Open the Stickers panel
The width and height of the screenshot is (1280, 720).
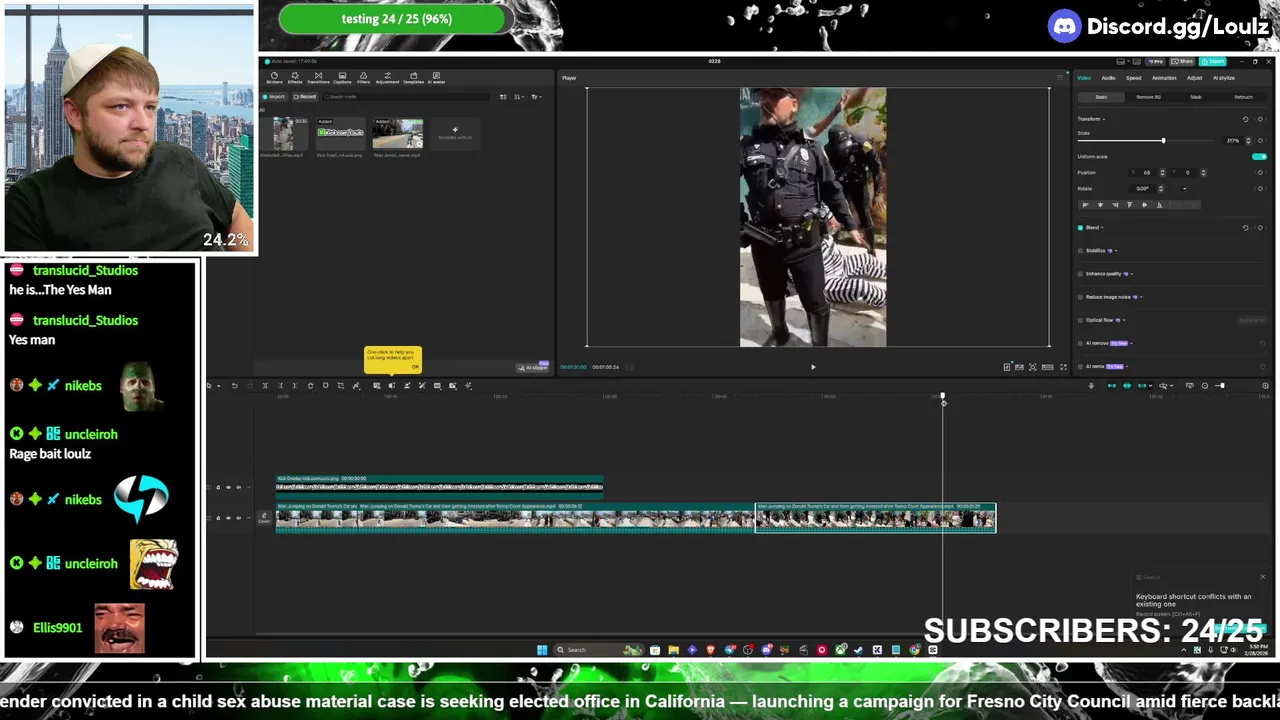[x=274, y=77]
